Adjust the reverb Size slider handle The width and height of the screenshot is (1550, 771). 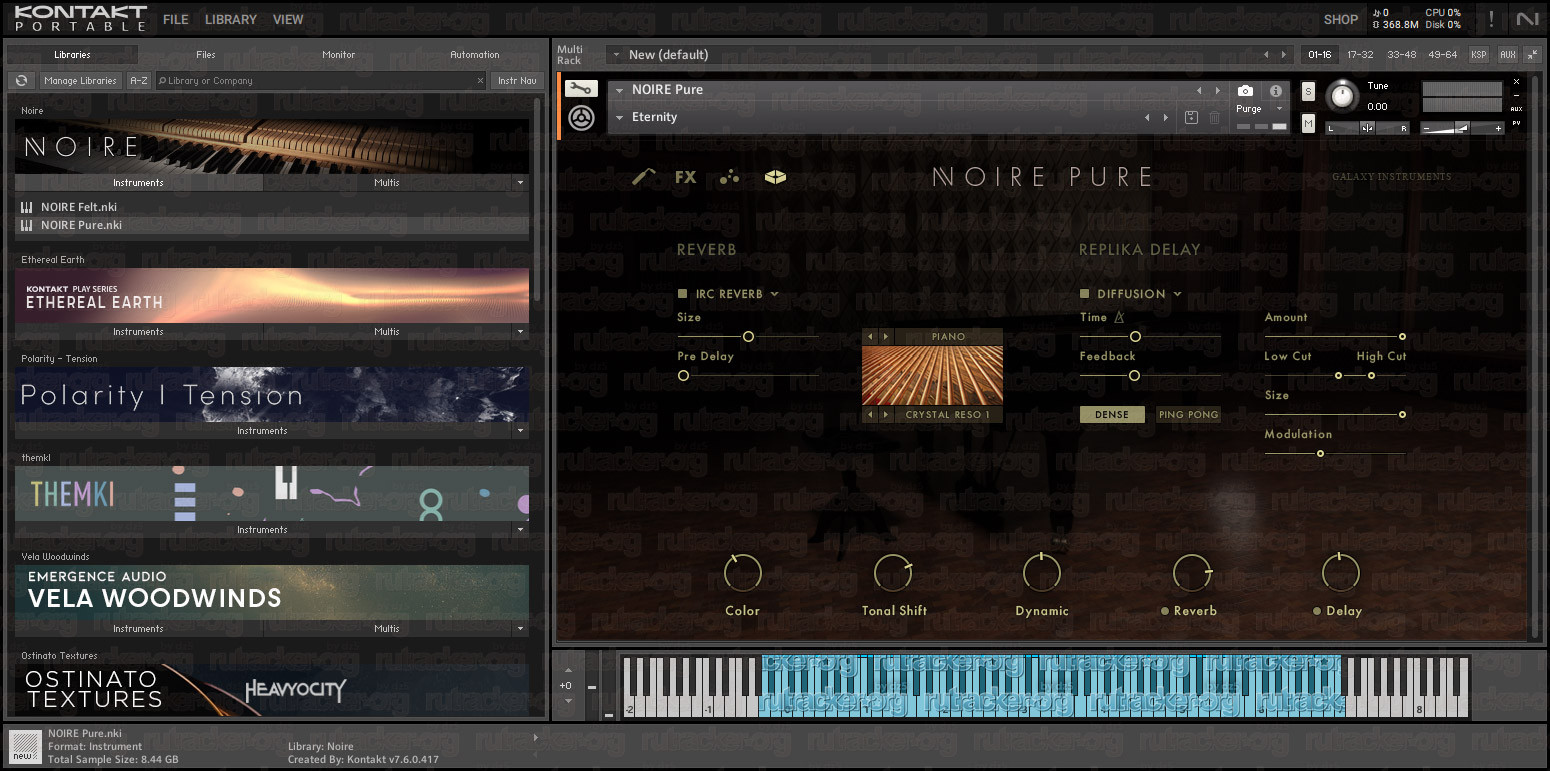point(748,337)
